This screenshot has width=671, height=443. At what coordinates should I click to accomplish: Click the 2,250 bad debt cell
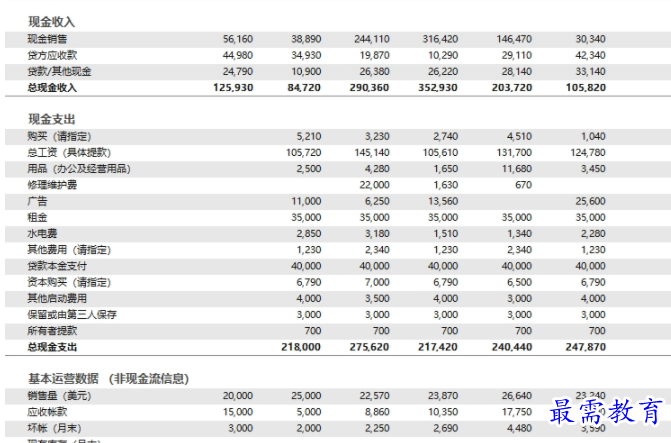(x=377, y=428)
